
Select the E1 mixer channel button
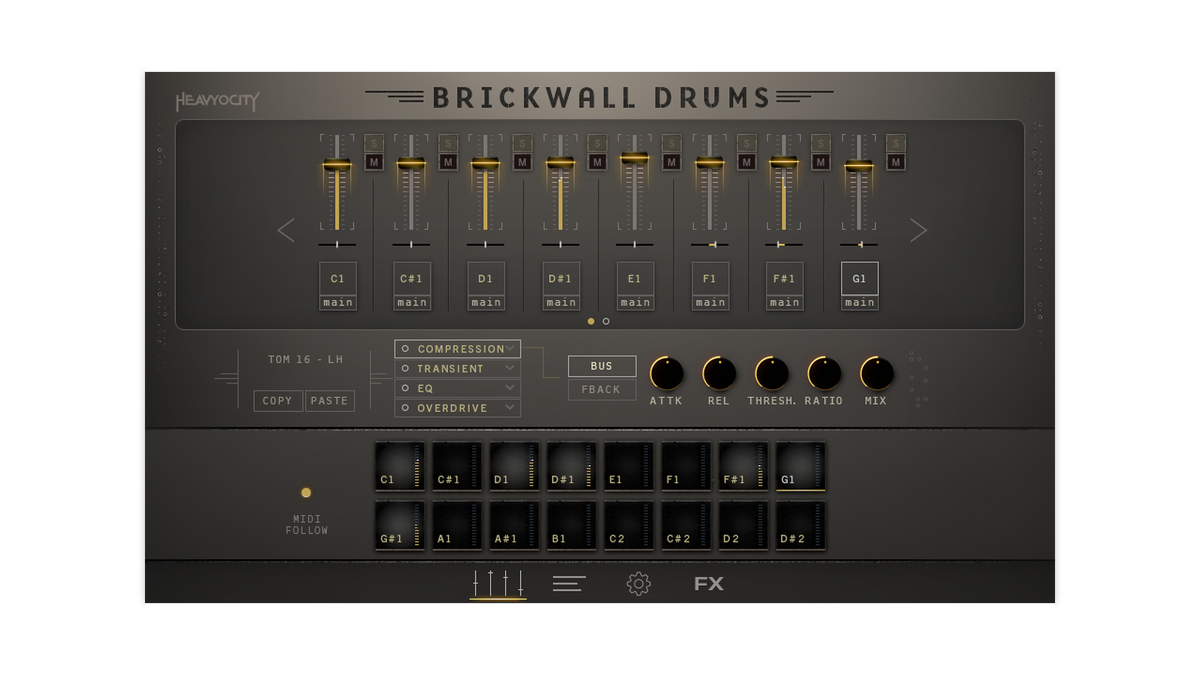click(x=635, y=279)
